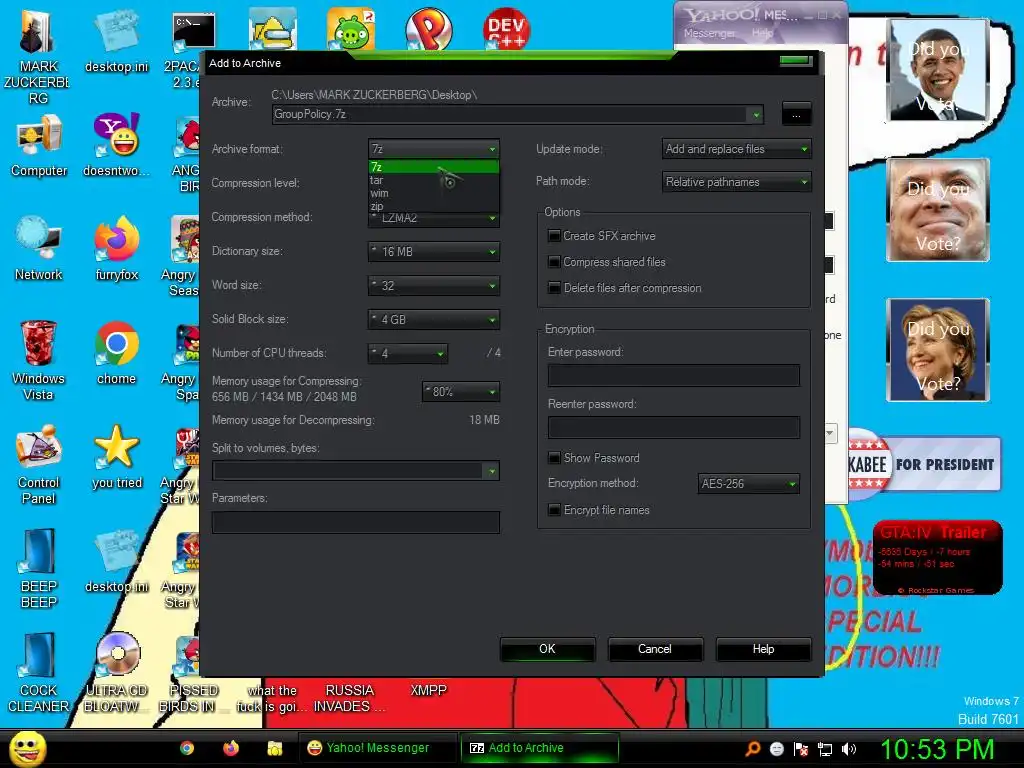Choose zip in the format list
Image resolution: width=1024 pixels, height=768 pixels.
pyautogui.click(x=434, y=206)
